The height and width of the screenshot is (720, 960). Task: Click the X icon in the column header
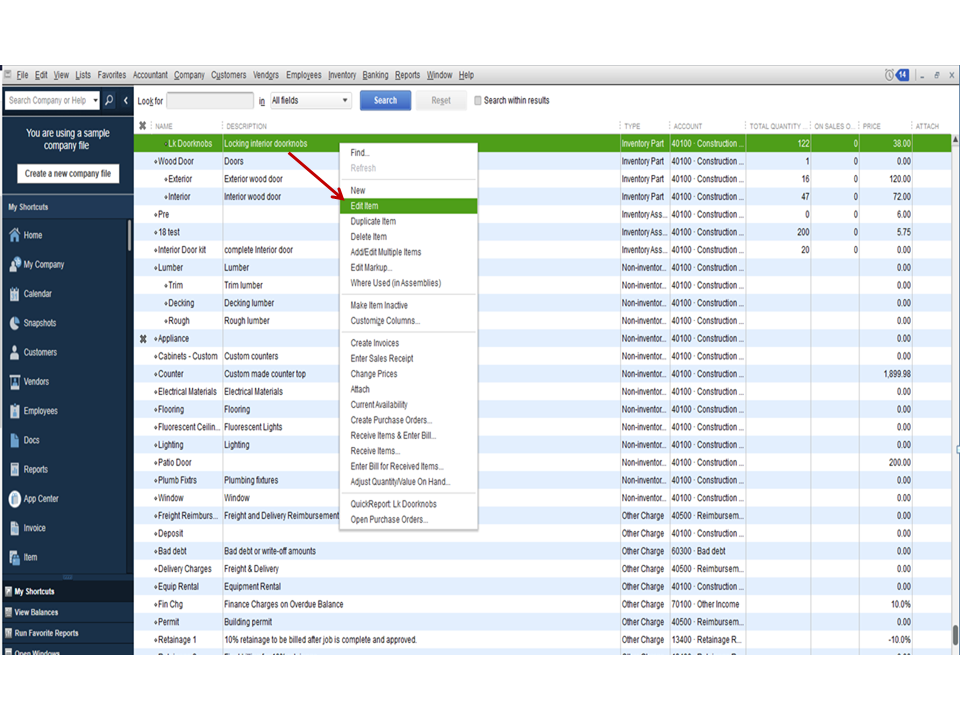coord(143,126)
